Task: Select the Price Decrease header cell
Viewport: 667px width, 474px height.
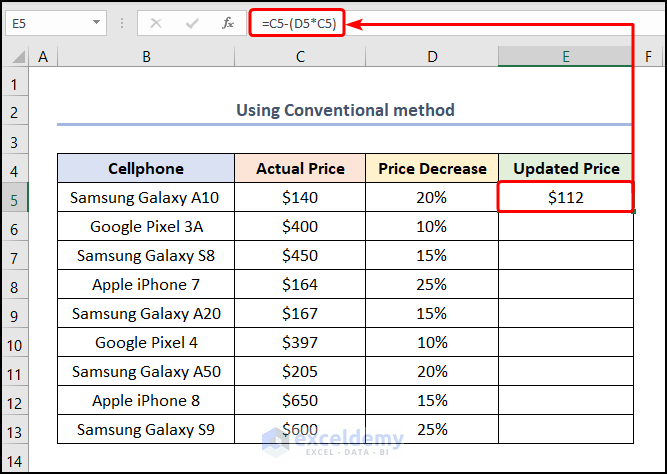Action: point(432,169)
